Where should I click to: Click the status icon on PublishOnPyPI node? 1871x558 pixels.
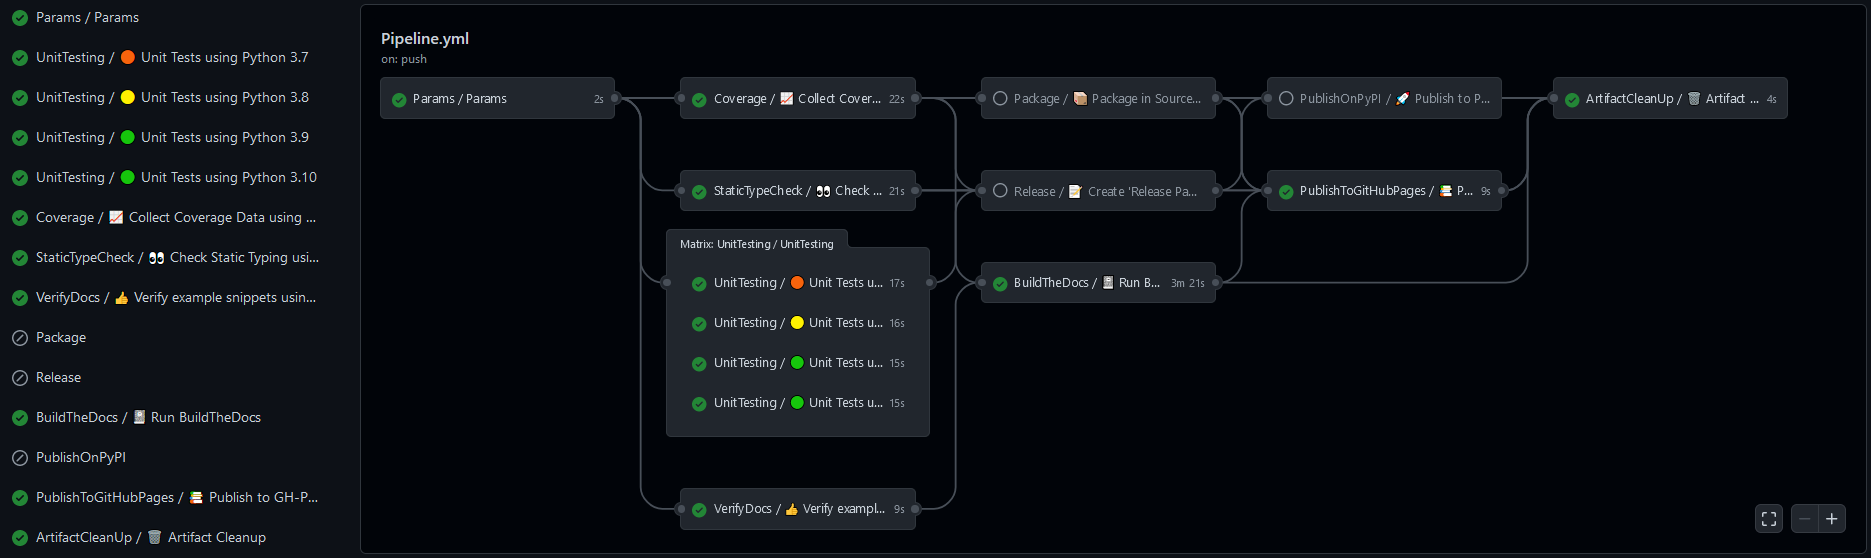pyautogui.click(x=1286, y=99)
